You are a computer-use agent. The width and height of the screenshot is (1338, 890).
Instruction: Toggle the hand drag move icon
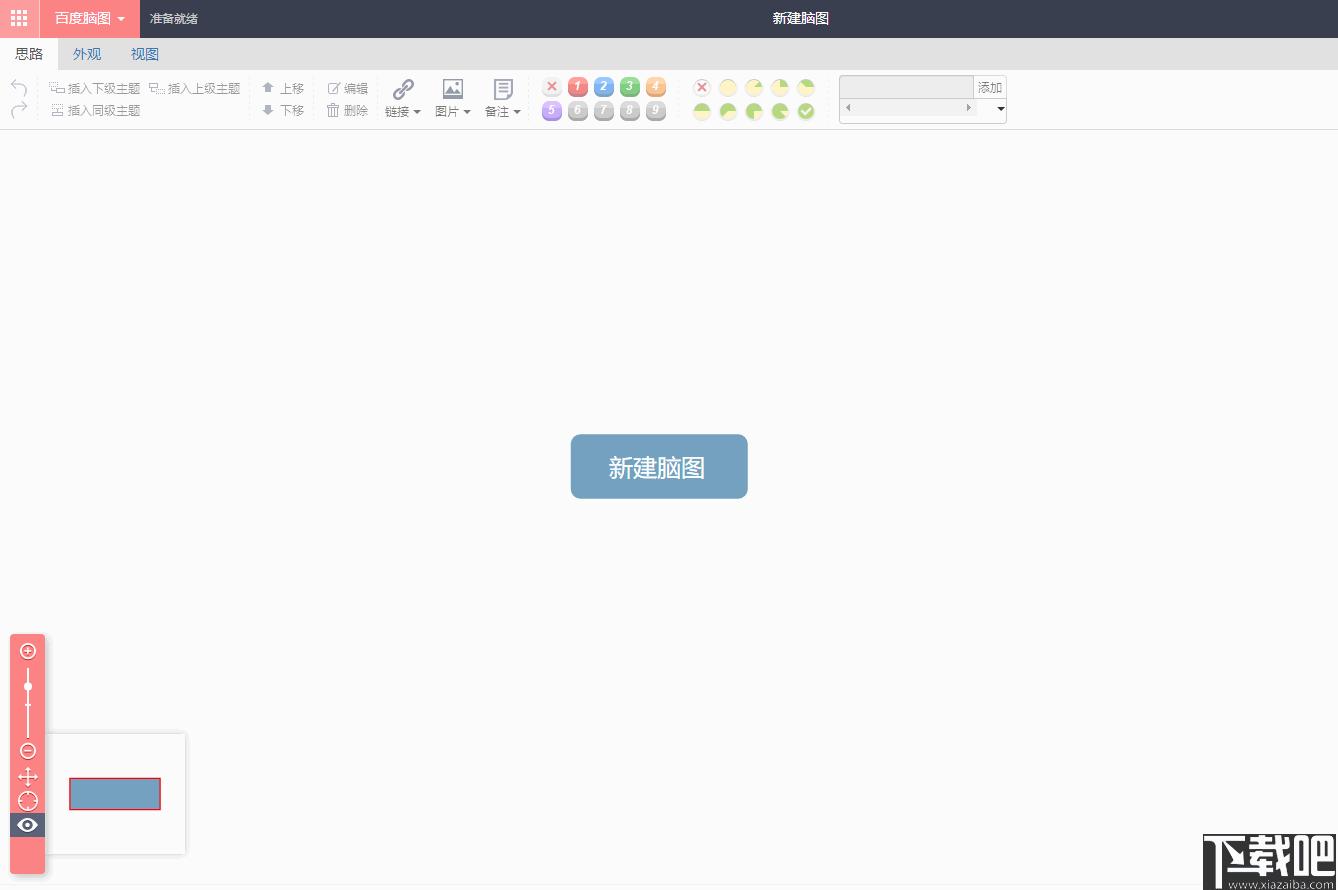point(28,776)
